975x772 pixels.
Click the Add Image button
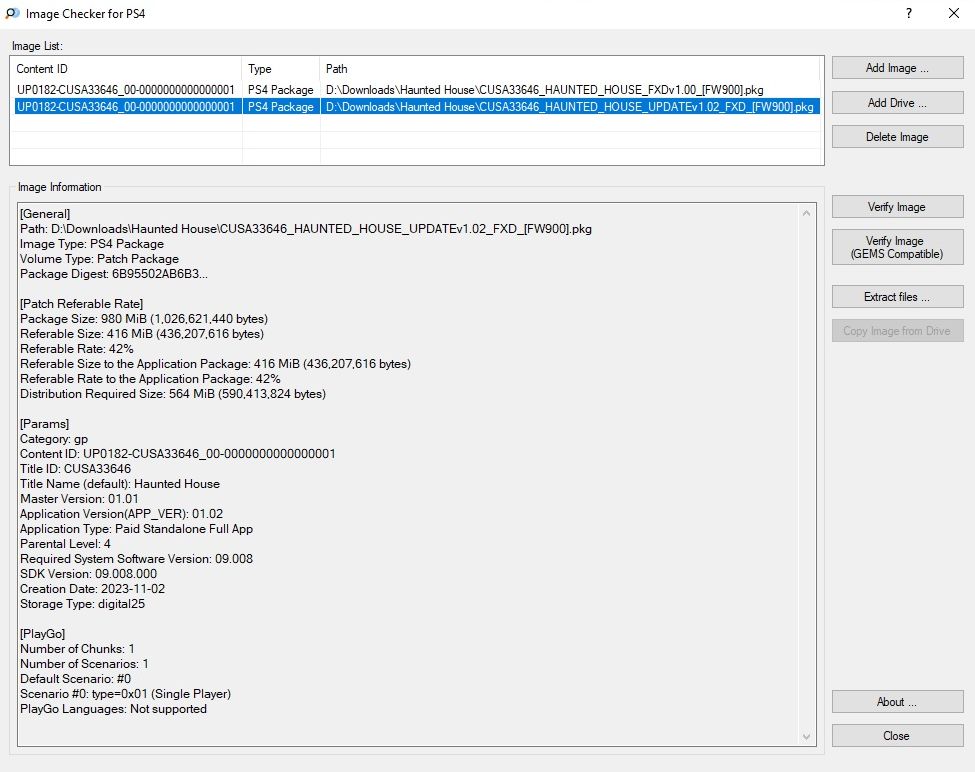[897, 68]
